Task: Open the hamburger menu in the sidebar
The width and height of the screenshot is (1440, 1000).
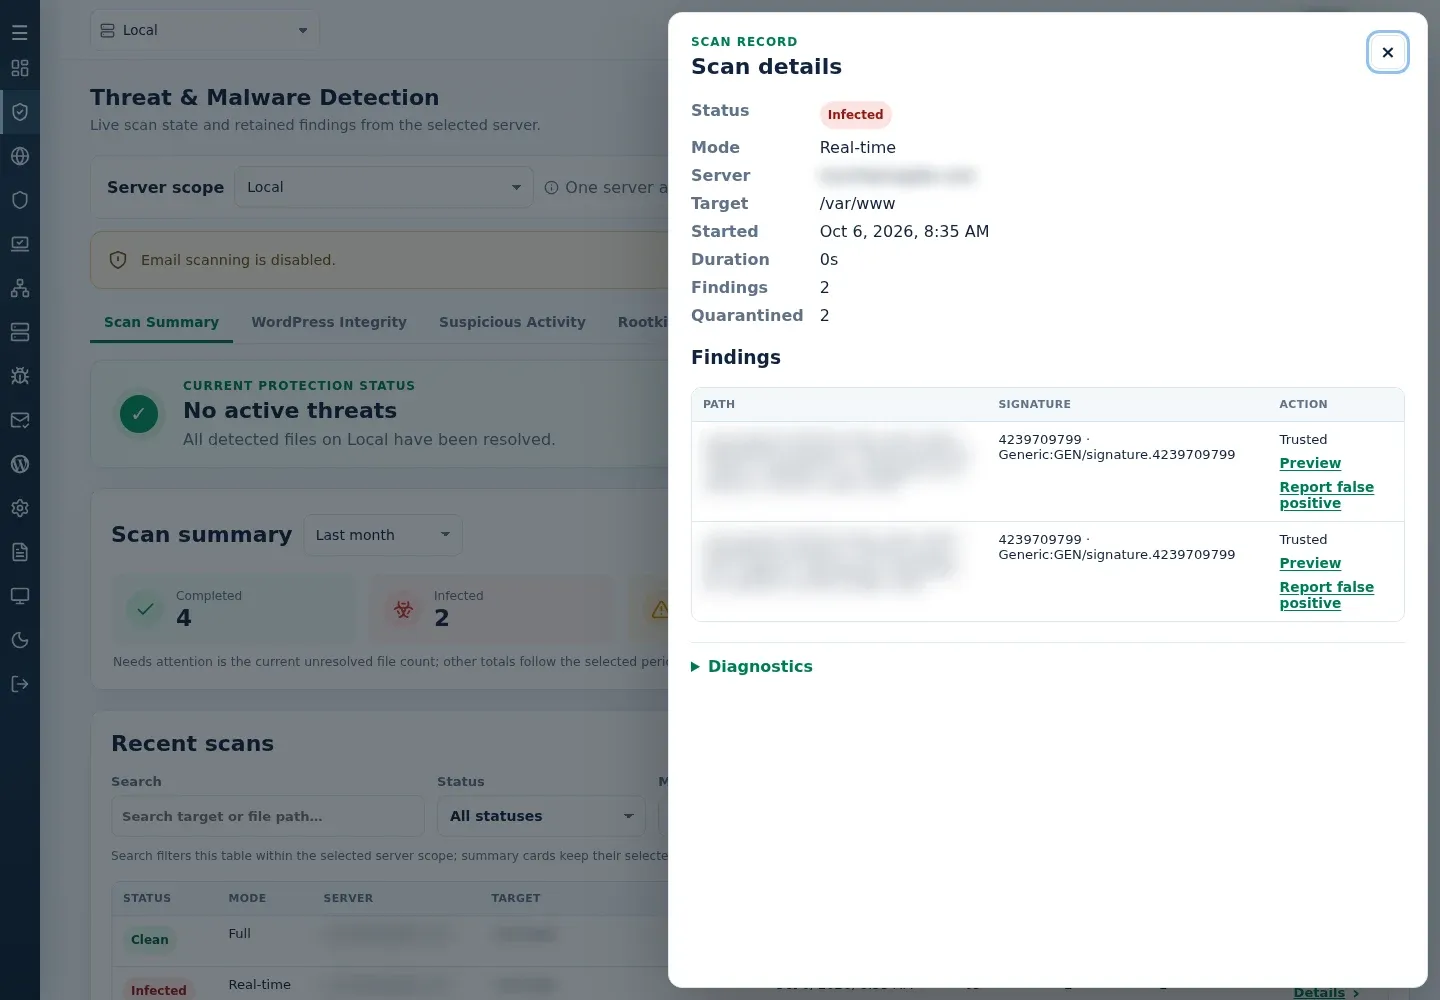Action: [20, 32]
